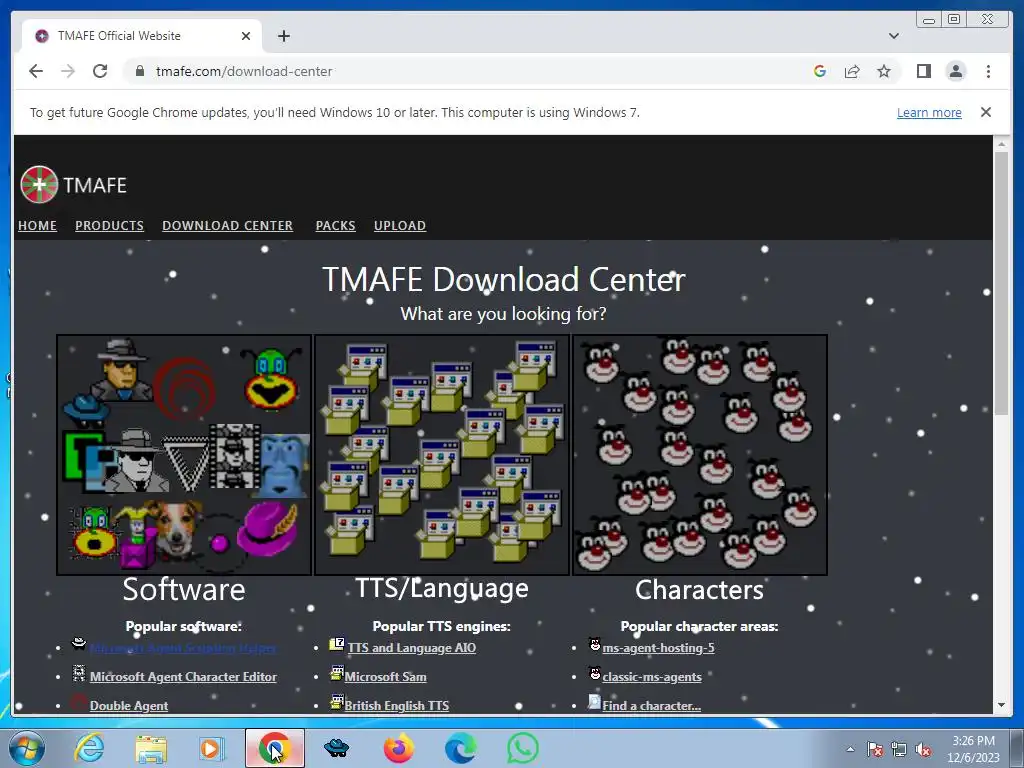
Task: Open the PRODUCTS navigation link
Action: 109,225
